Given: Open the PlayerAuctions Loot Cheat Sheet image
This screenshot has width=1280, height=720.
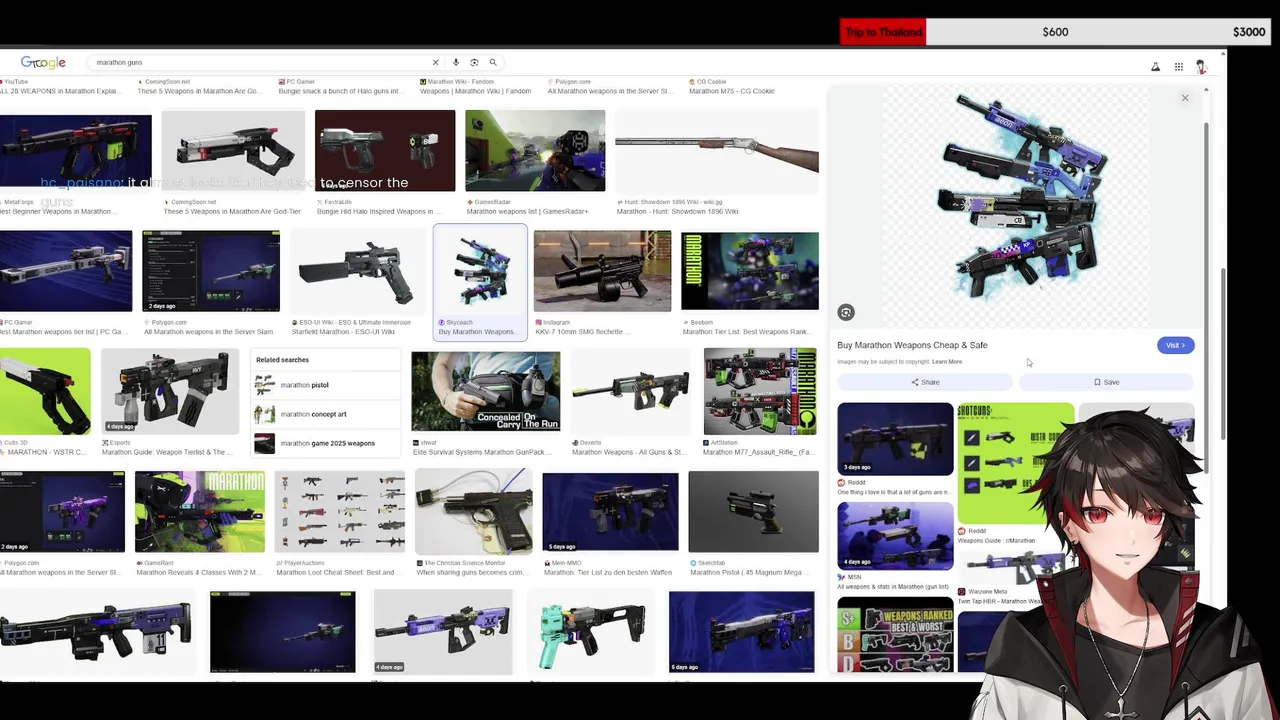Looking at the screenshot, I should [x=340, y=512].
